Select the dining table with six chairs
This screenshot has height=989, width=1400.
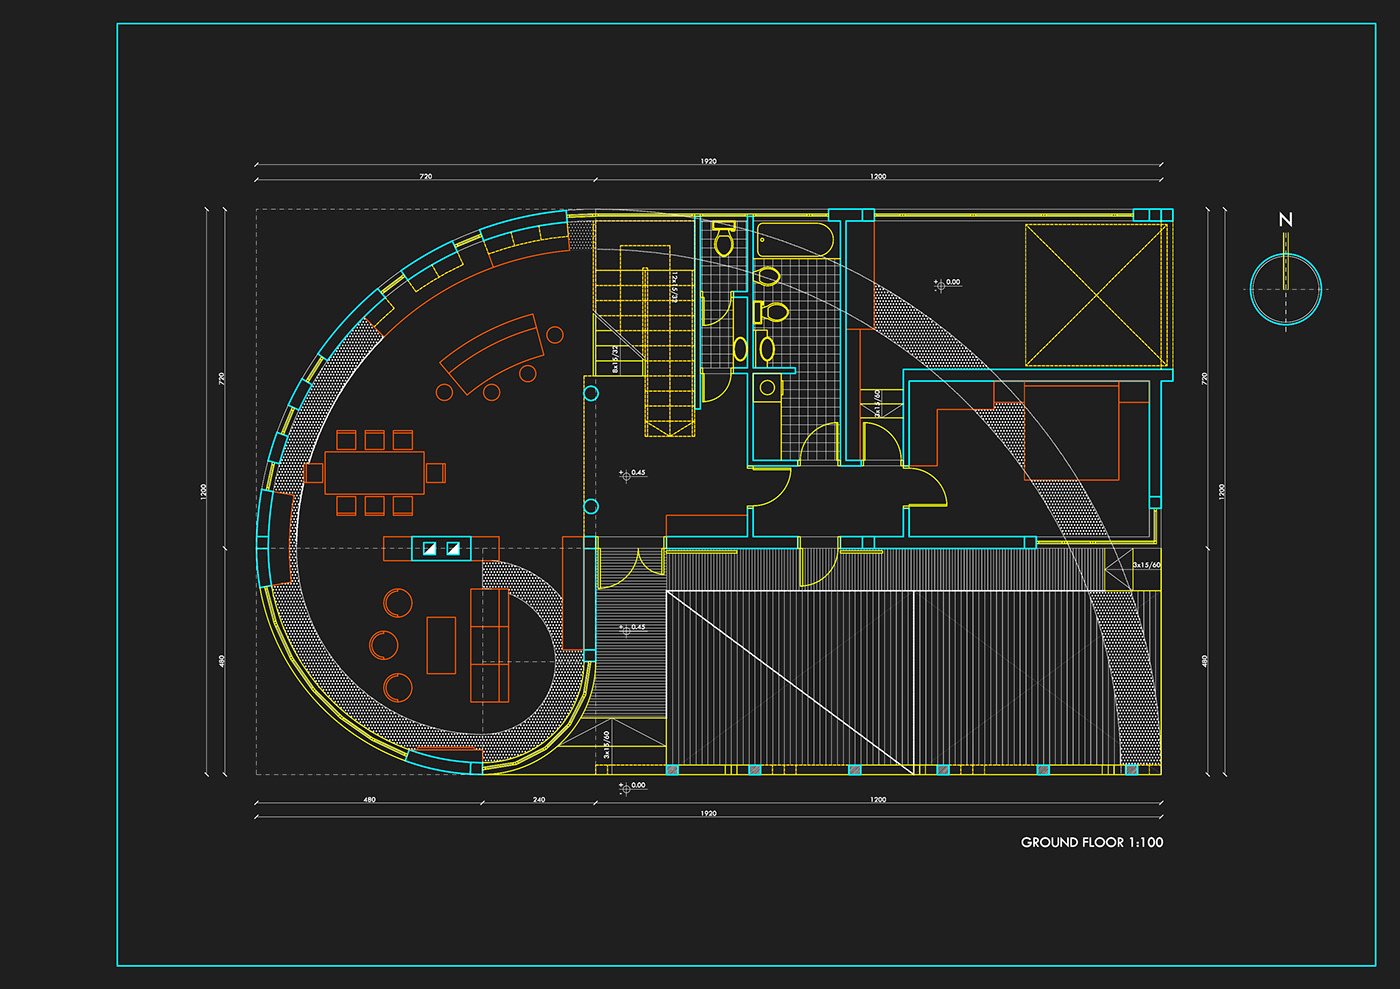point(375,472)
